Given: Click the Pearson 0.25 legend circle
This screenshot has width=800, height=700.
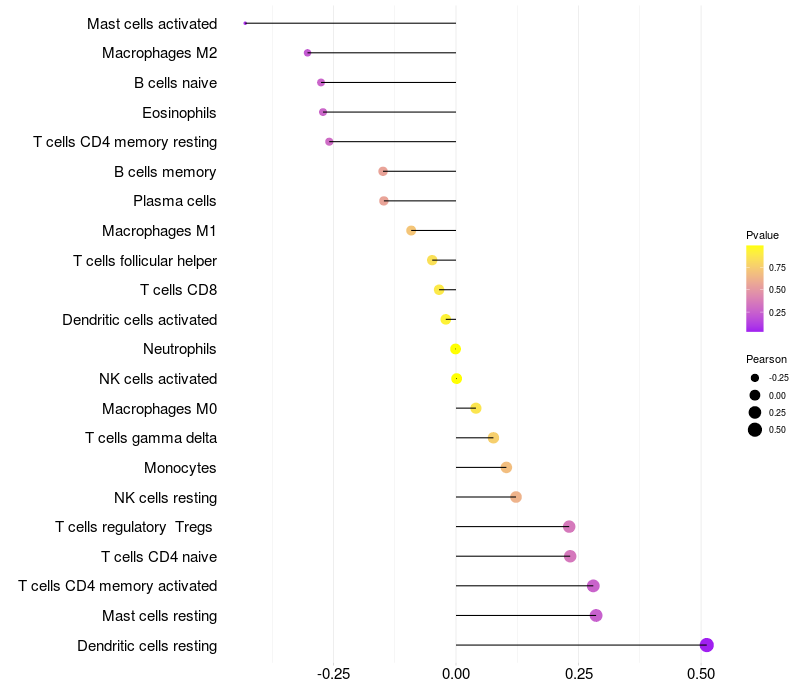Looking at the screenshot, I should click(755, 412).
